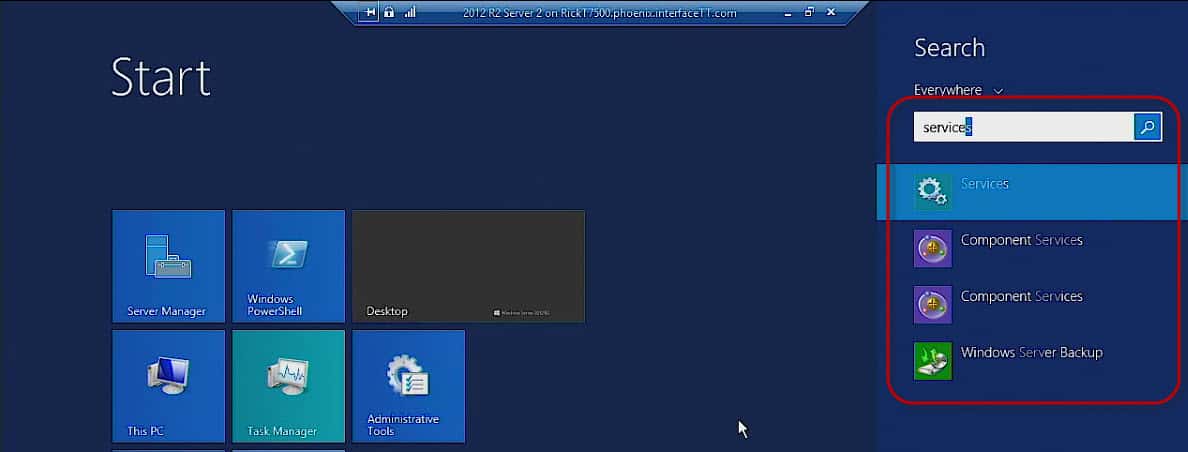Launch the Windows PowerShell tile

point(289,267)
